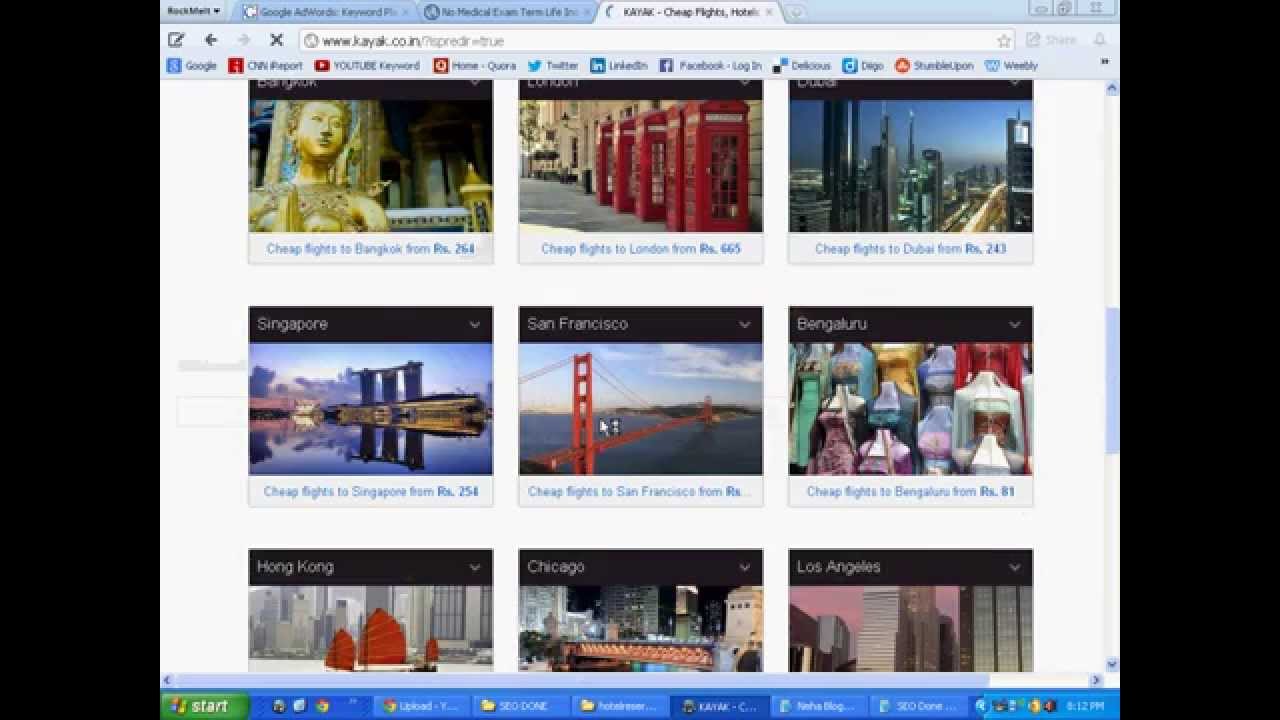Expand the San Francisco card dropdown arrow
1280x720 pixels.
(744, 324)
